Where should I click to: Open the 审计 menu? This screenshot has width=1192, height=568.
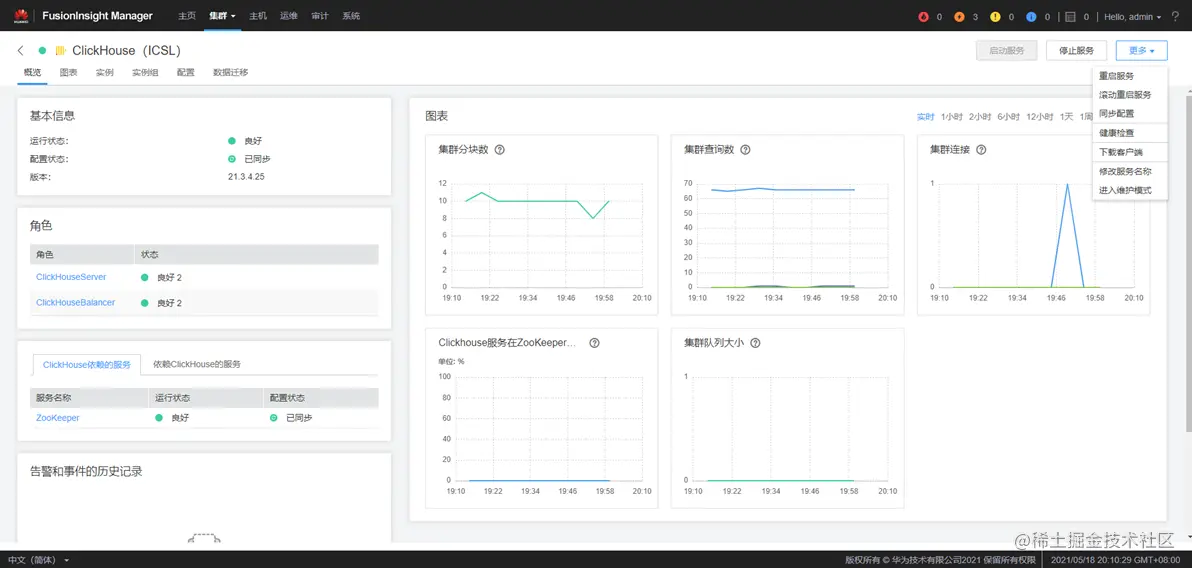click(320, 16)
